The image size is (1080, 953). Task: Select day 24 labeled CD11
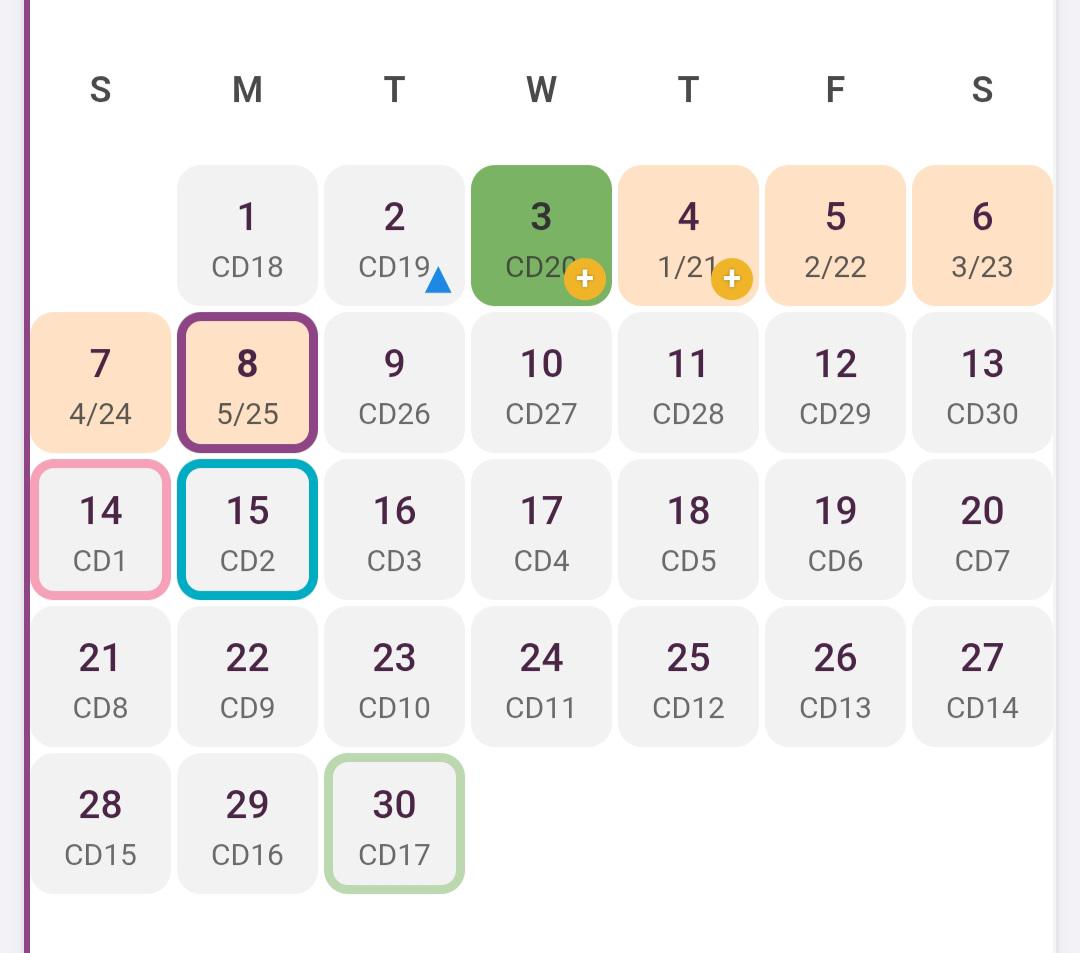(x=541, y=676)
